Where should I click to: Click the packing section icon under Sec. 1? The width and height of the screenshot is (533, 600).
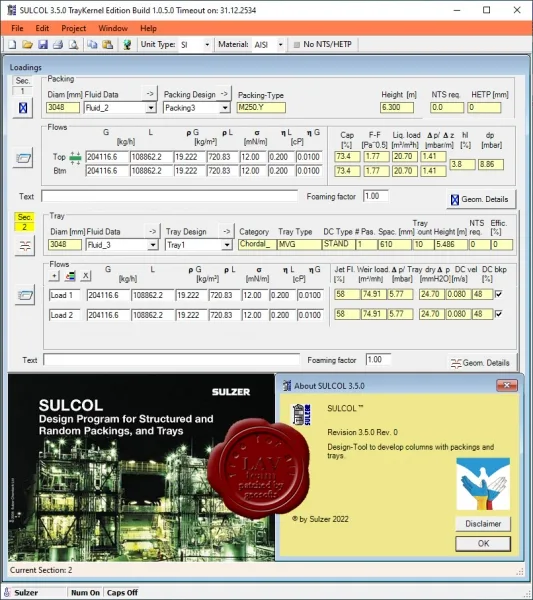pos(23,108)
